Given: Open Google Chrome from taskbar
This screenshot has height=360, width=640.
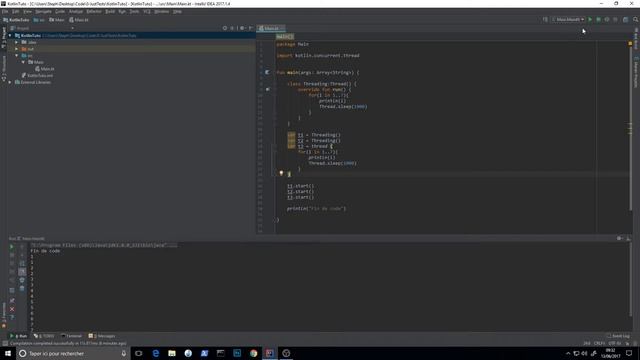Looking at the screenshot, I should click(x=253, y=353).
